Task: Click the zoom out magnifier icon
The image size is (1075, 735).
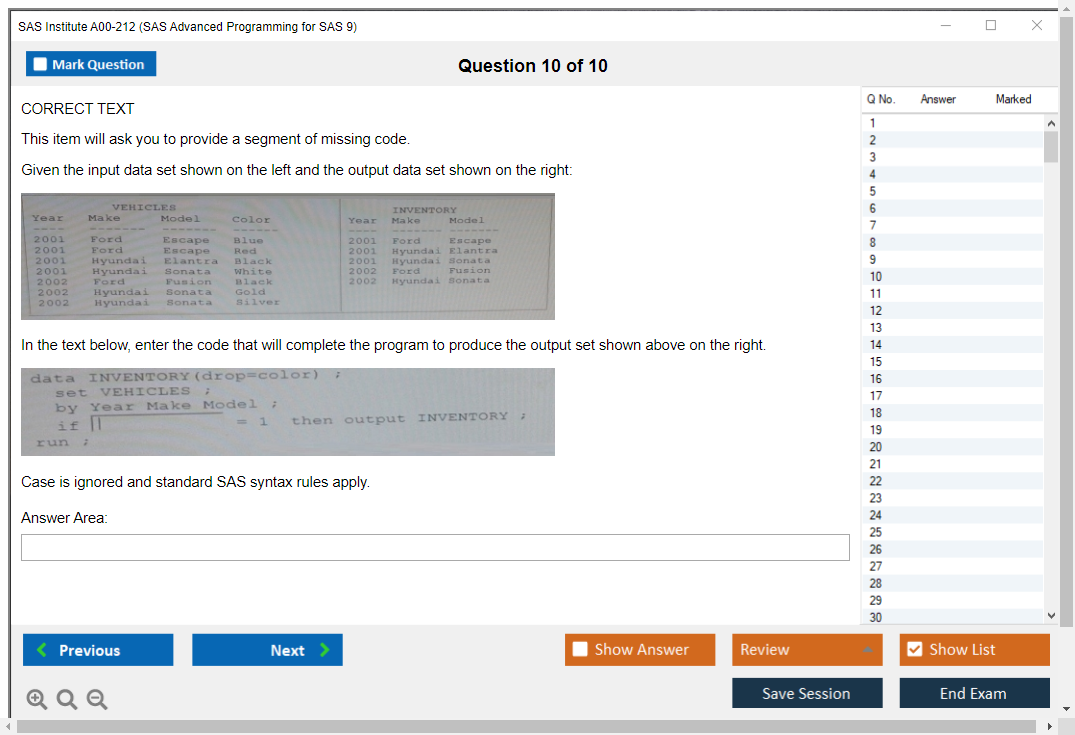Action: point(96,700)
